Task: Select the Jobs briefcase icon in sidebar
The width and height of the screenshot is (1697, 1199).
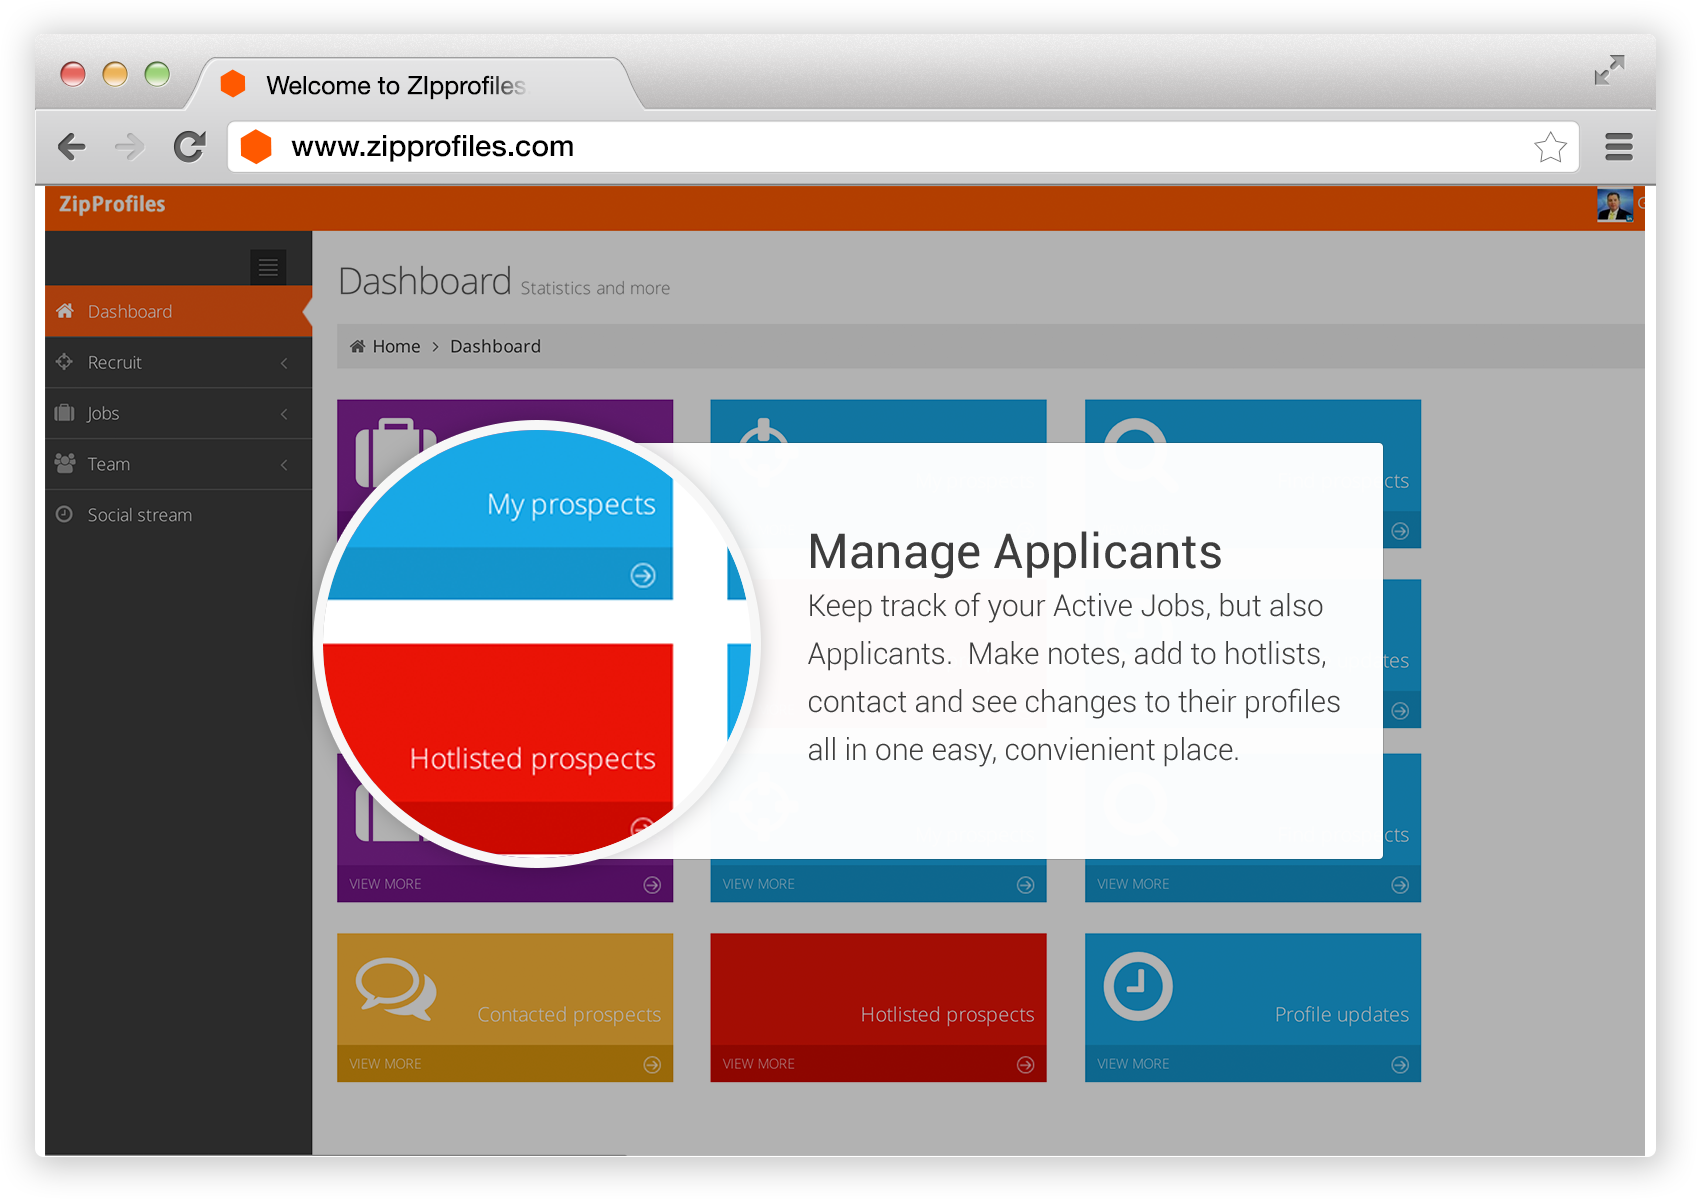Action: (64, 412)
